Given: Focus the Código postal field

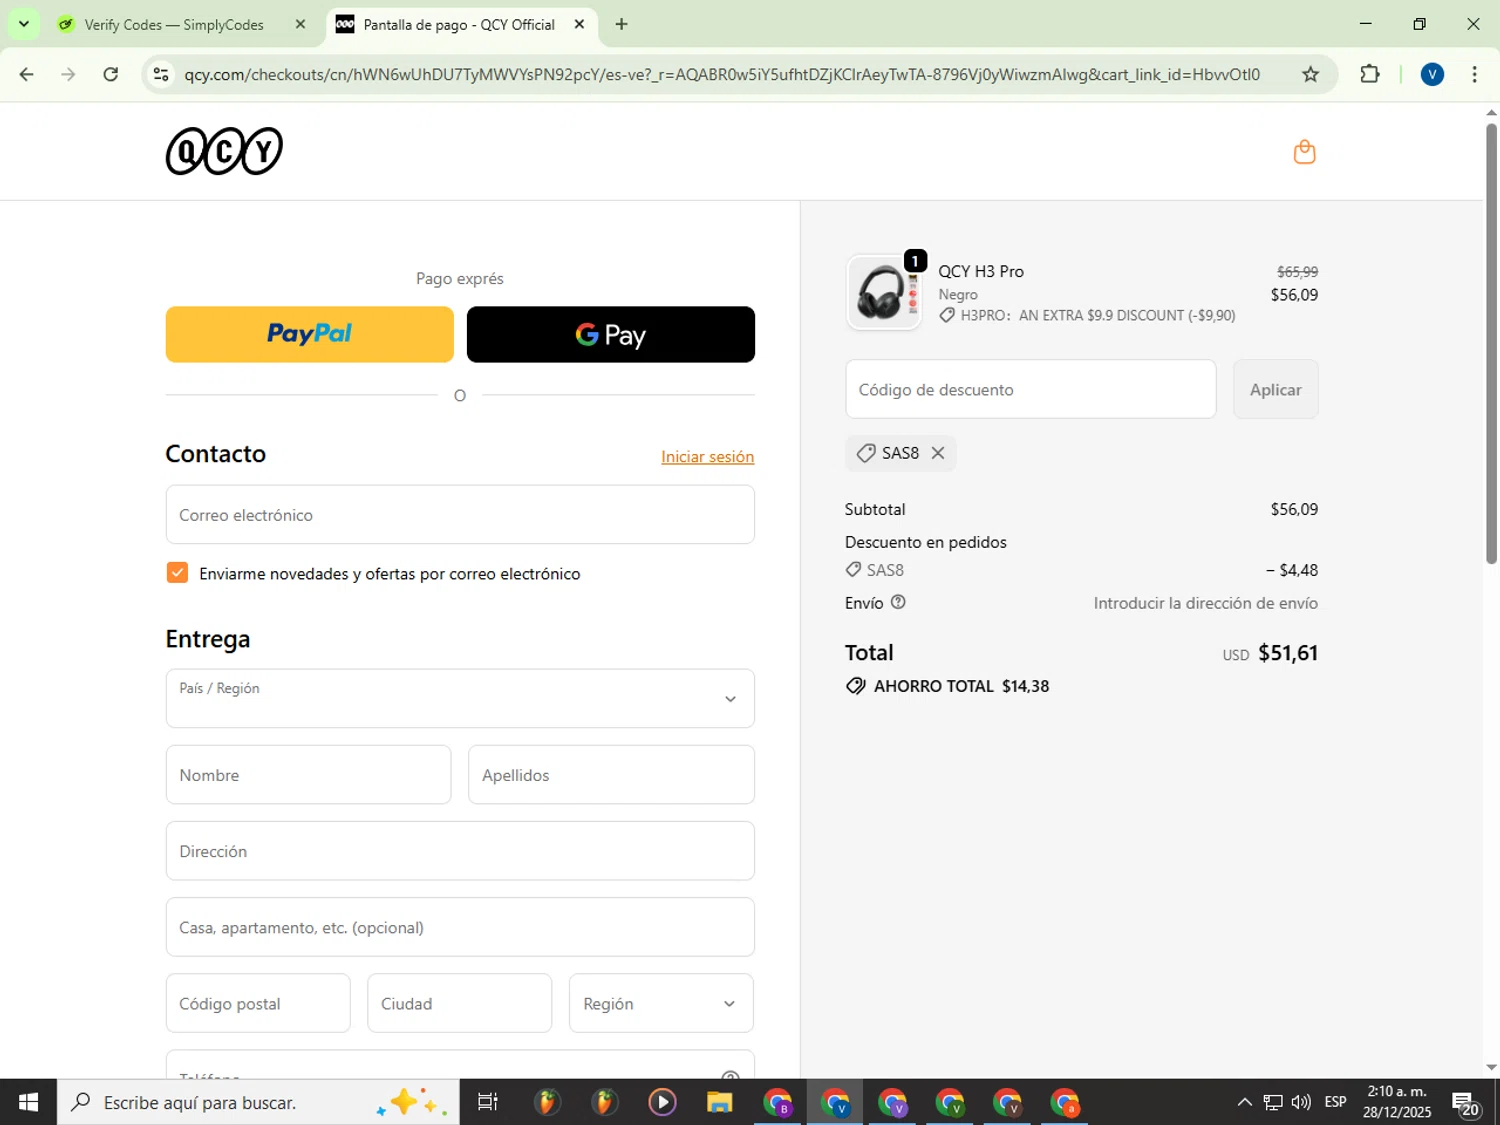Looking at the screenshot, I should [x=258, y=1003].
